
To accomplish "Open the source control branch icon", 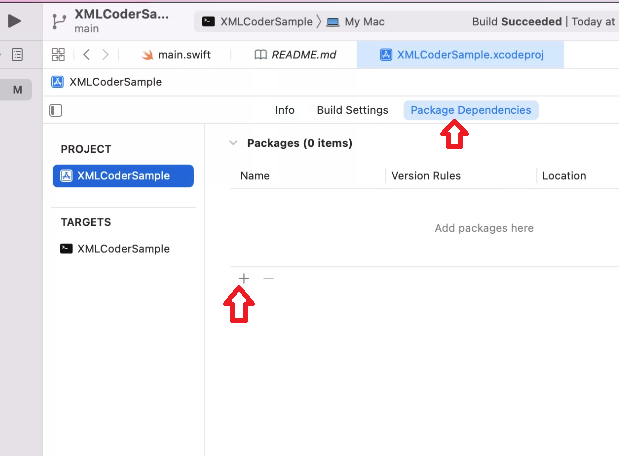I will pos(59,21).
